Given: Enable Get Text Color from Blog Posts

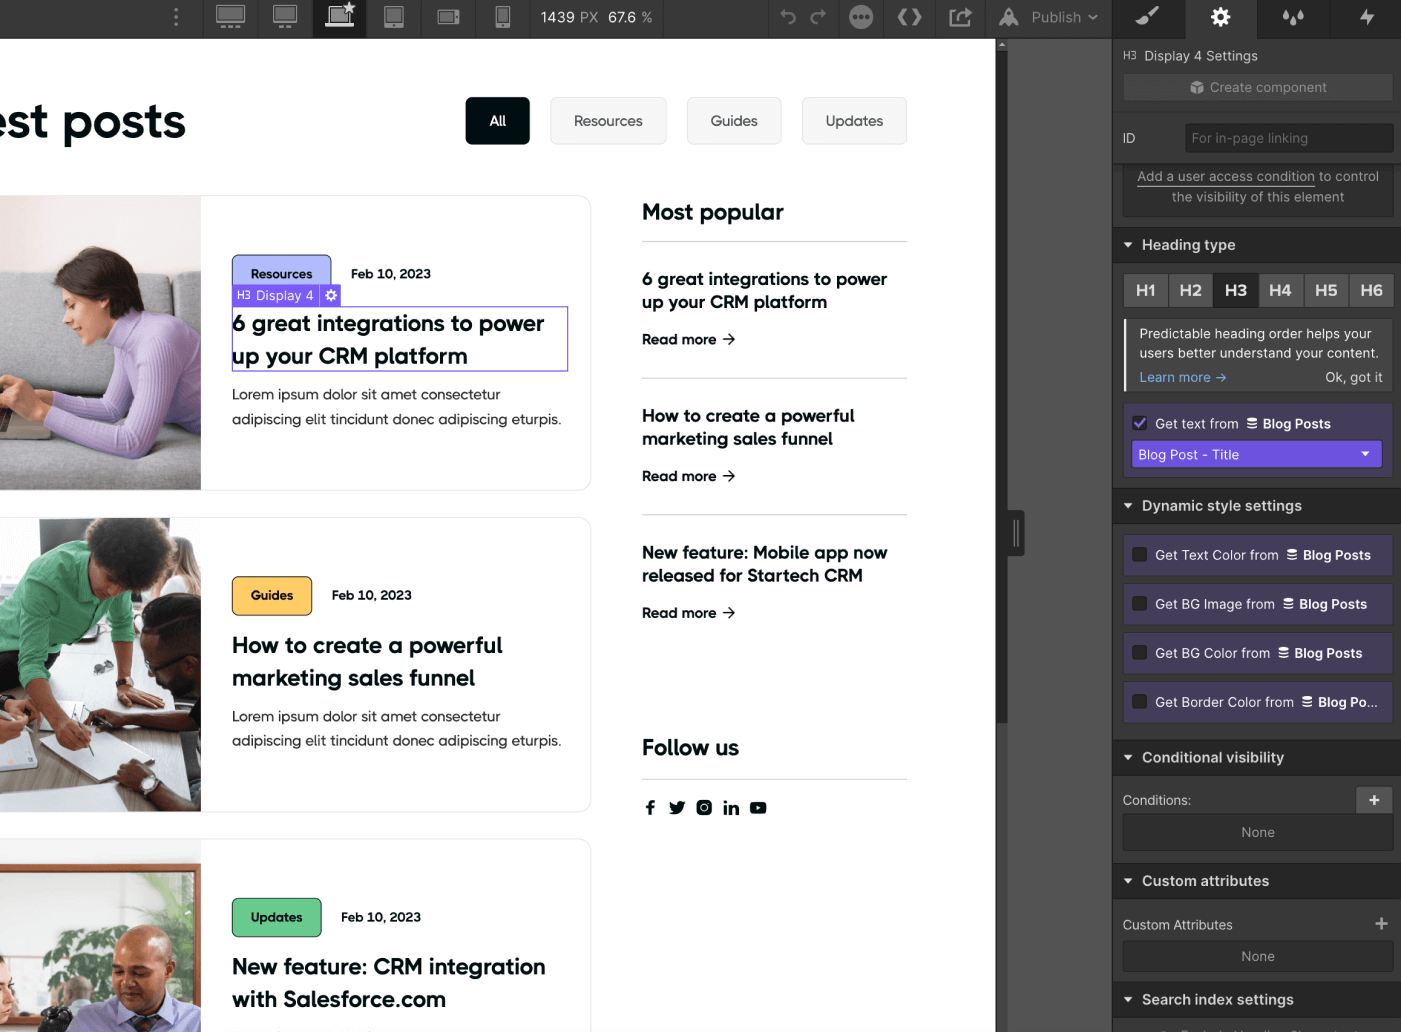Looking at the screenshot, I should click(x=1139, y=555).
